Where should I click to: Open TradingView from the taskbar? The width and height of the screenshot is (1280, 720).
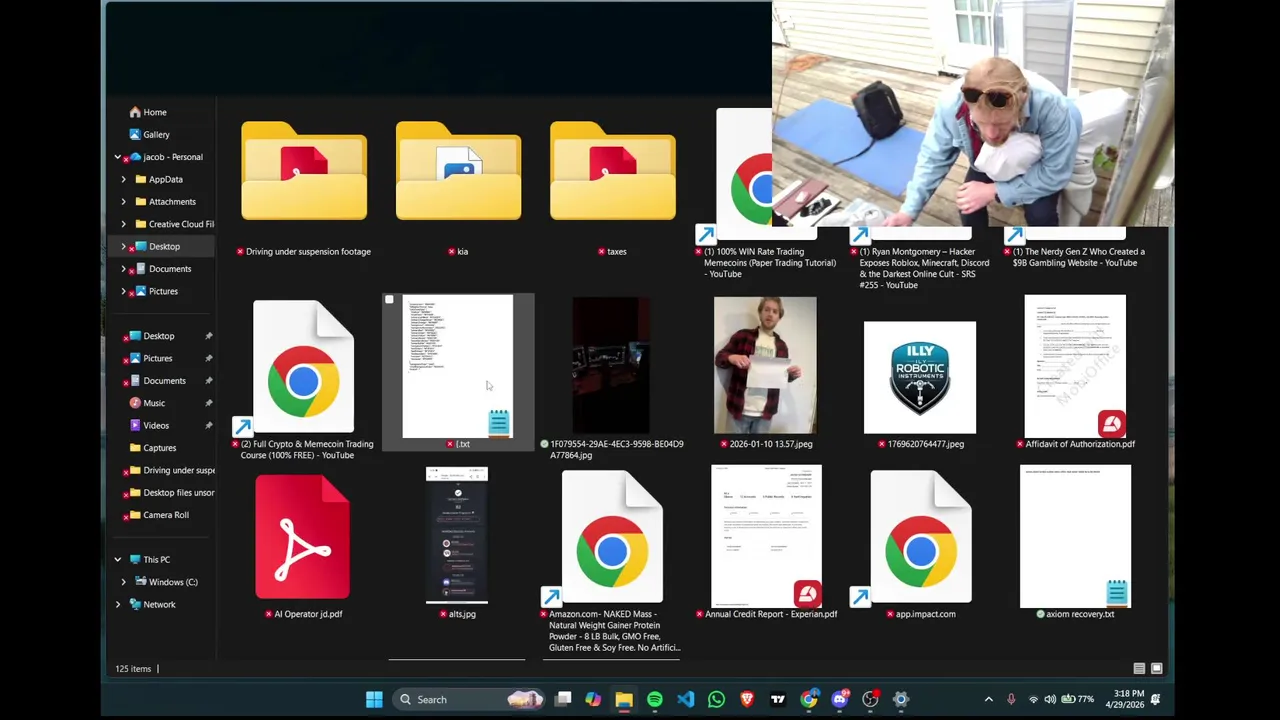click(777, 700)
